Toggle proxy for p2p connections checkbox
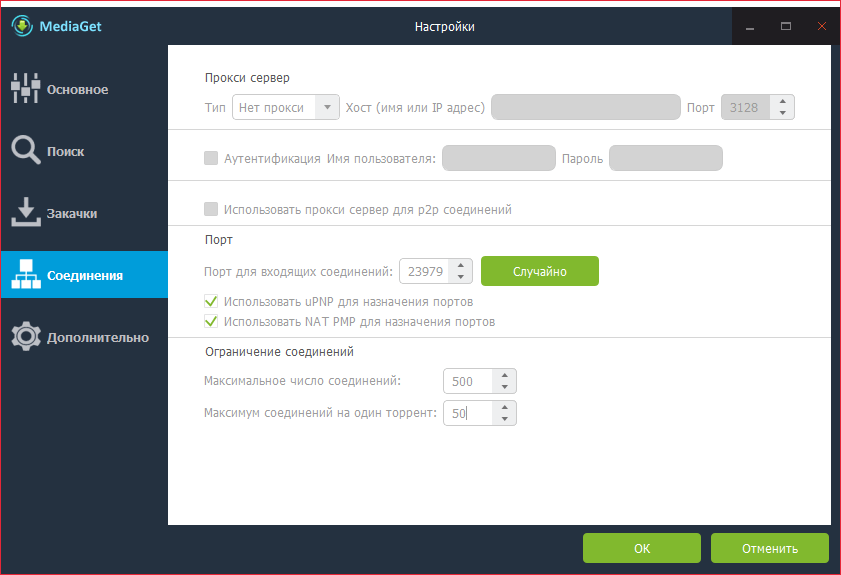The height and width of the screenshot is (575, 841). pyautogui.click(x=211, y=209)
